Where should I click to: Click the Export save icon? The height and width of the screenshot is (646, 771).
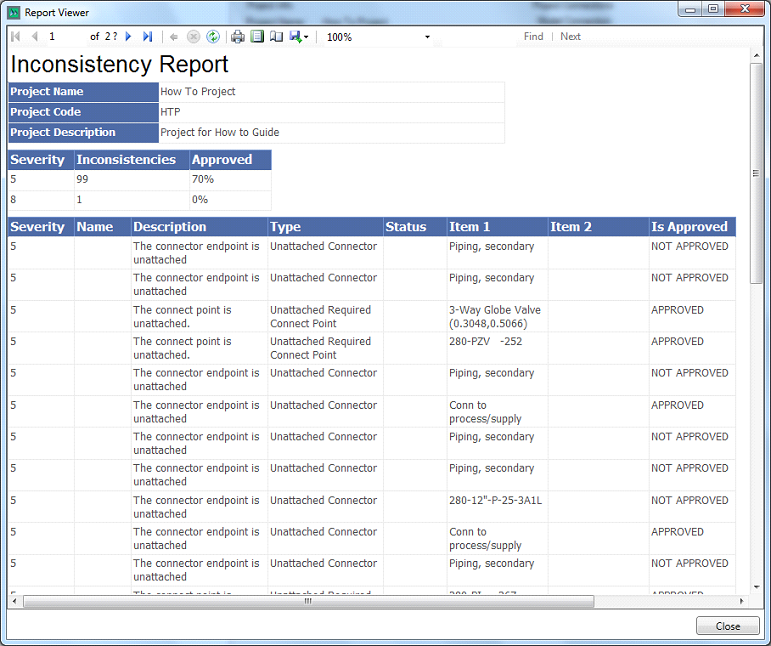296,37
